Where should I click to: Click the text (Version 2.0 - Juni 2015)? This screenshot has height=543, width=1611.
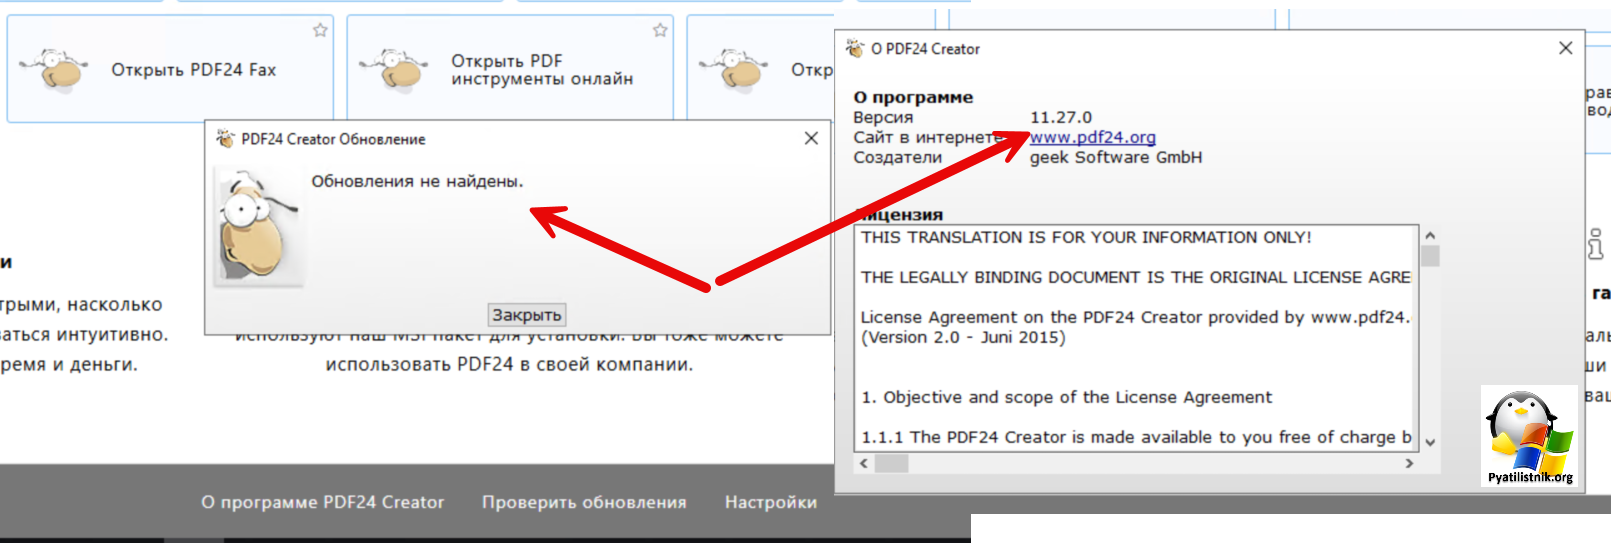[963, 337]
